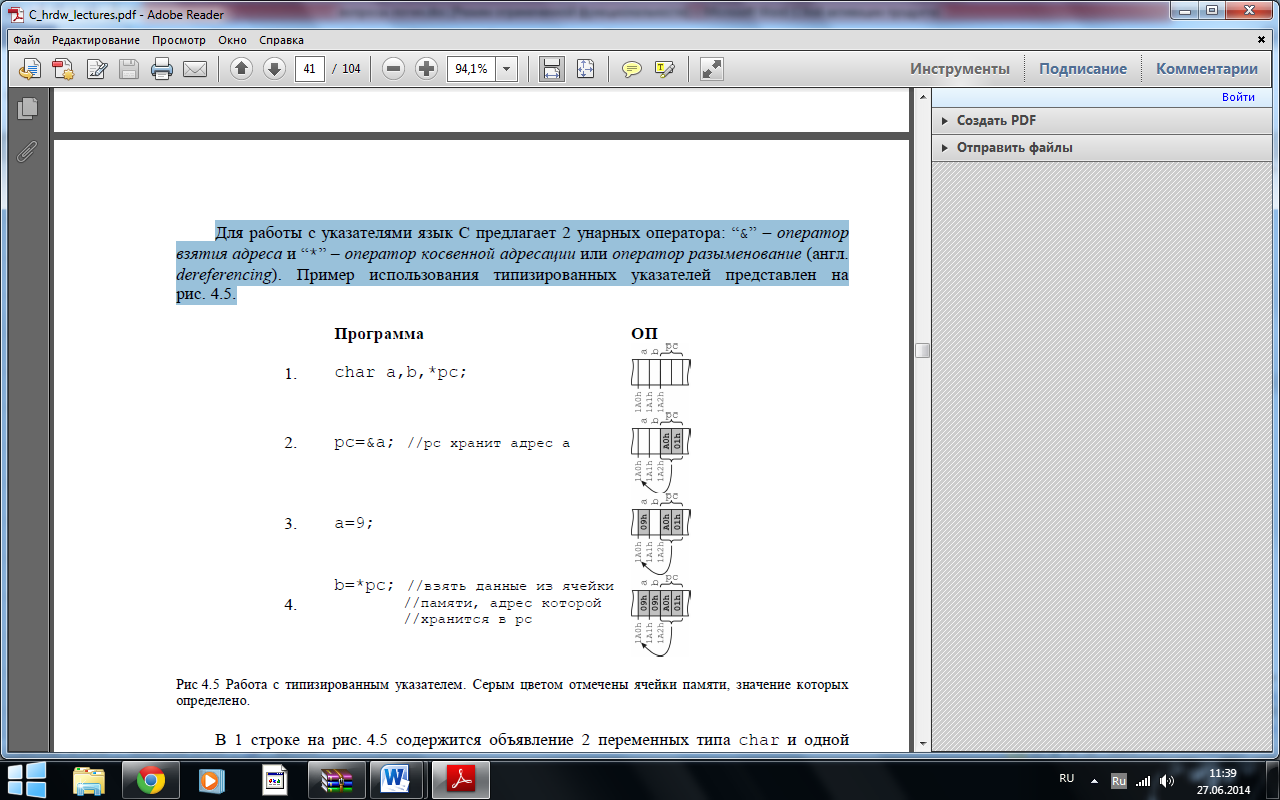The height and width of the screenshot is (800, 1280).
Task: Click the page number field
Action: (310, 69)
